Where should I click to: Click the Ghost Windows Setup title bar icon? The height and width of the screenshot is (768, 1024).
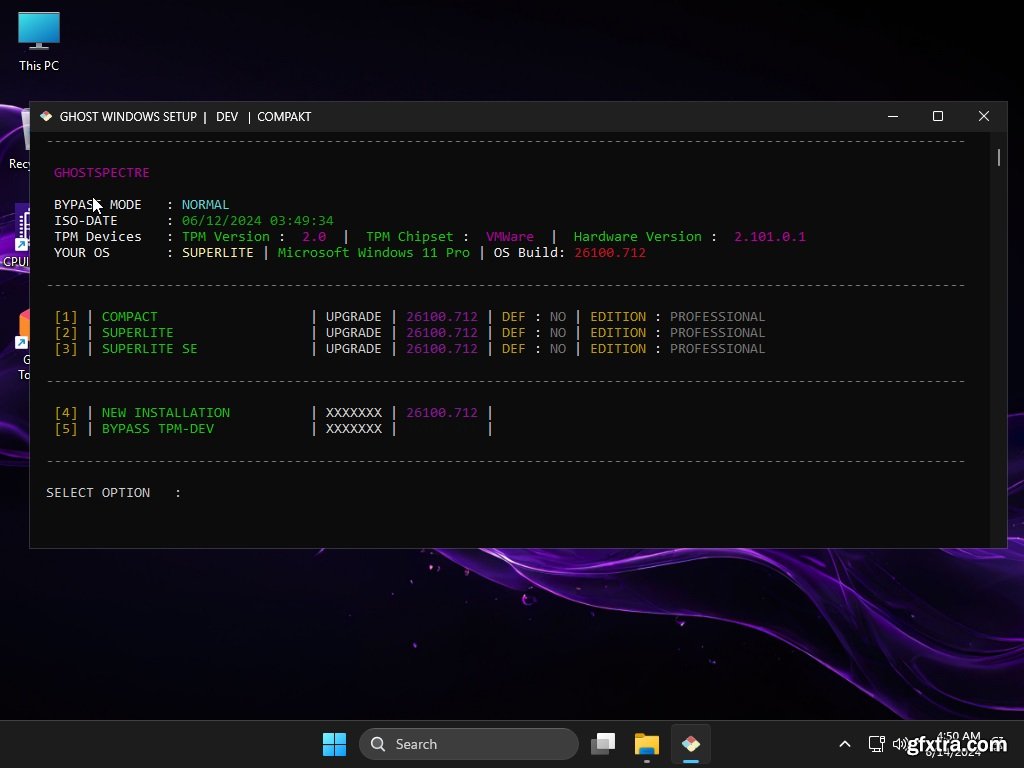[x=46, y=117]
